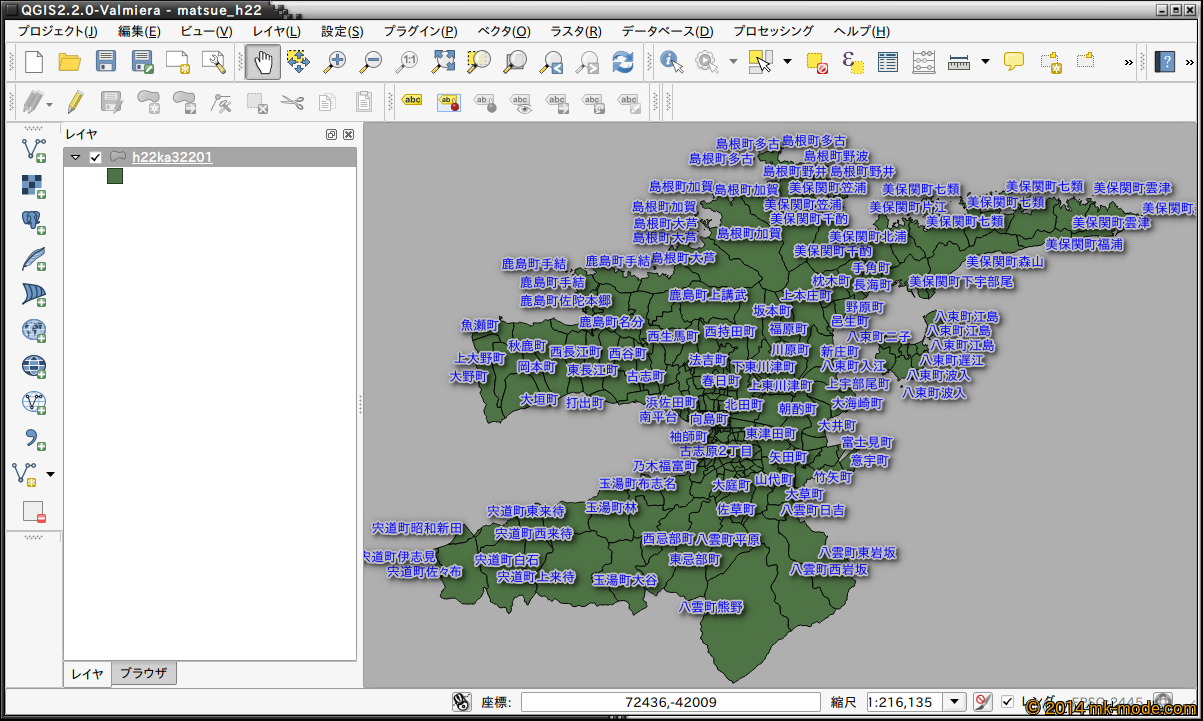Click the Add Vector Layer sidebar icon
The height and width of the screenshot is (721, 1203).
pos(34,150)
